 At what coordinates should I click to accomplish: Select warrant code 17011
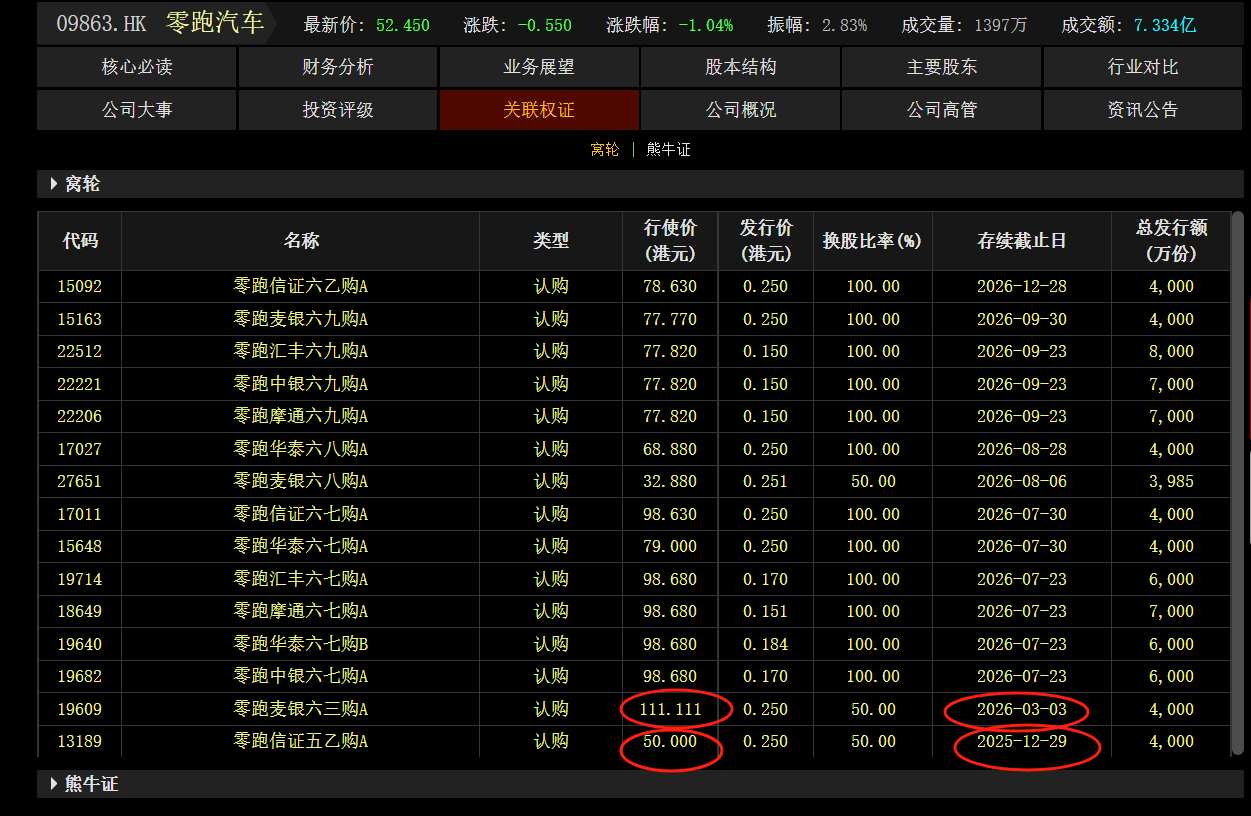tap(80, 514)
